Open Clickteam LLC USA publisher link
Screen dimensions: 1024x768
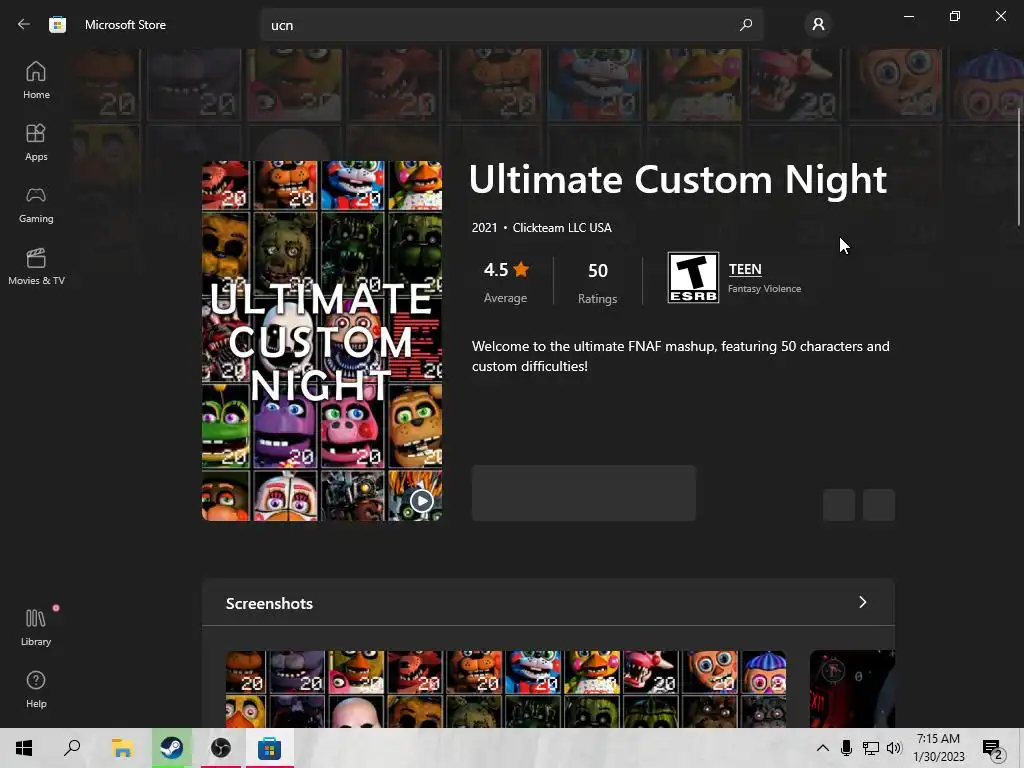point(562,228)
